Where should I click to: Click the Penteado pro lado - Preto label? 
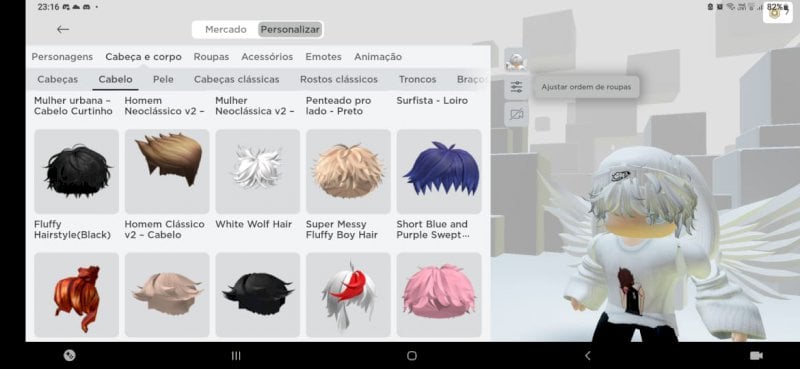tap(338, 106)
